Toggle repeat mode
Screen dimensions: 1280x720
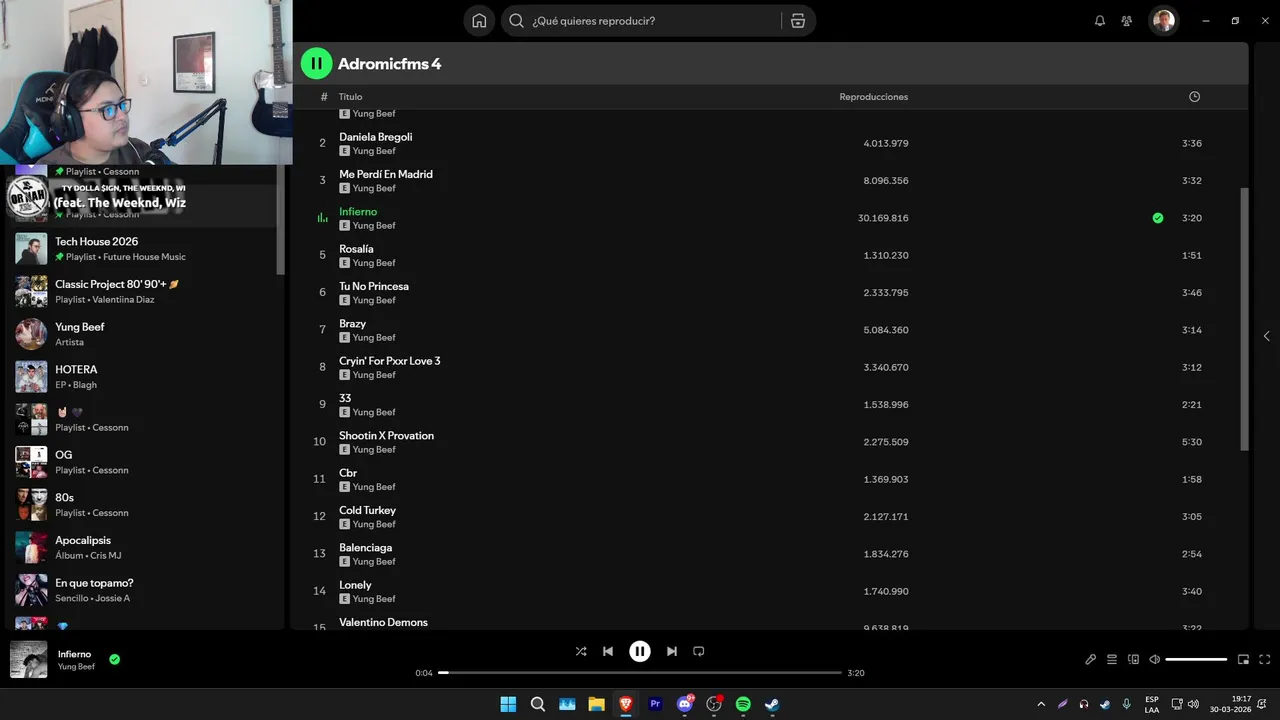click(x=699, y=651)
